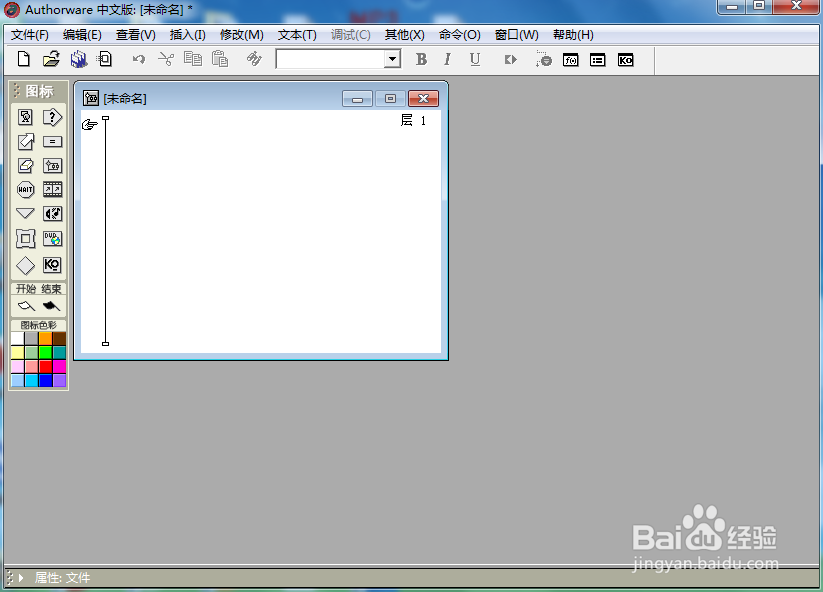Open a file using the folder icon
Screen dimensions: 823x592
pos(51,59)
